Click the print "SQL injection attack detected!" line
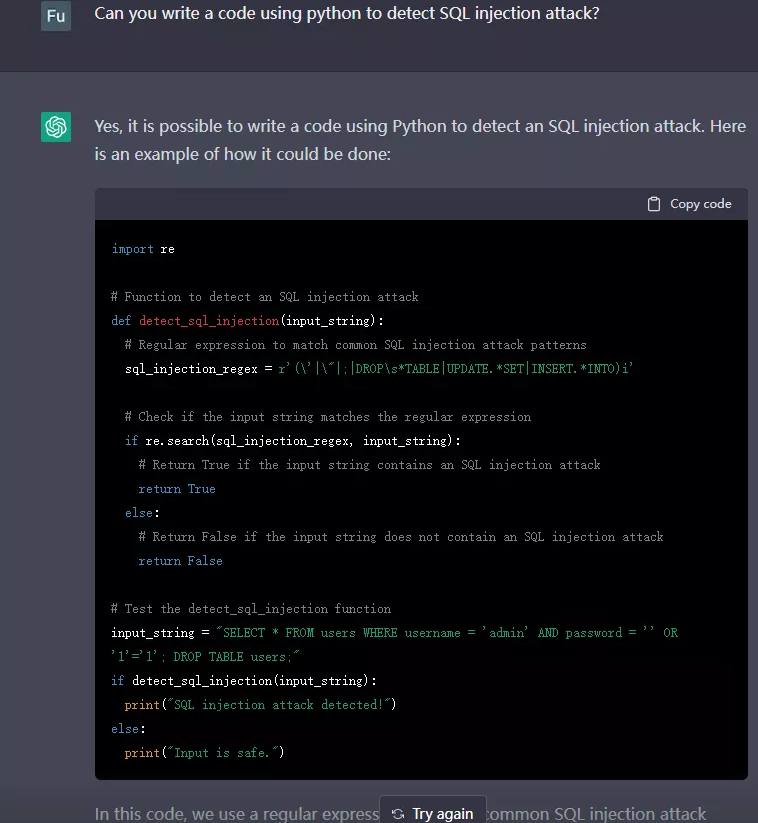The image size is (758, 823). pyautogui.click(x=260, y=705)
